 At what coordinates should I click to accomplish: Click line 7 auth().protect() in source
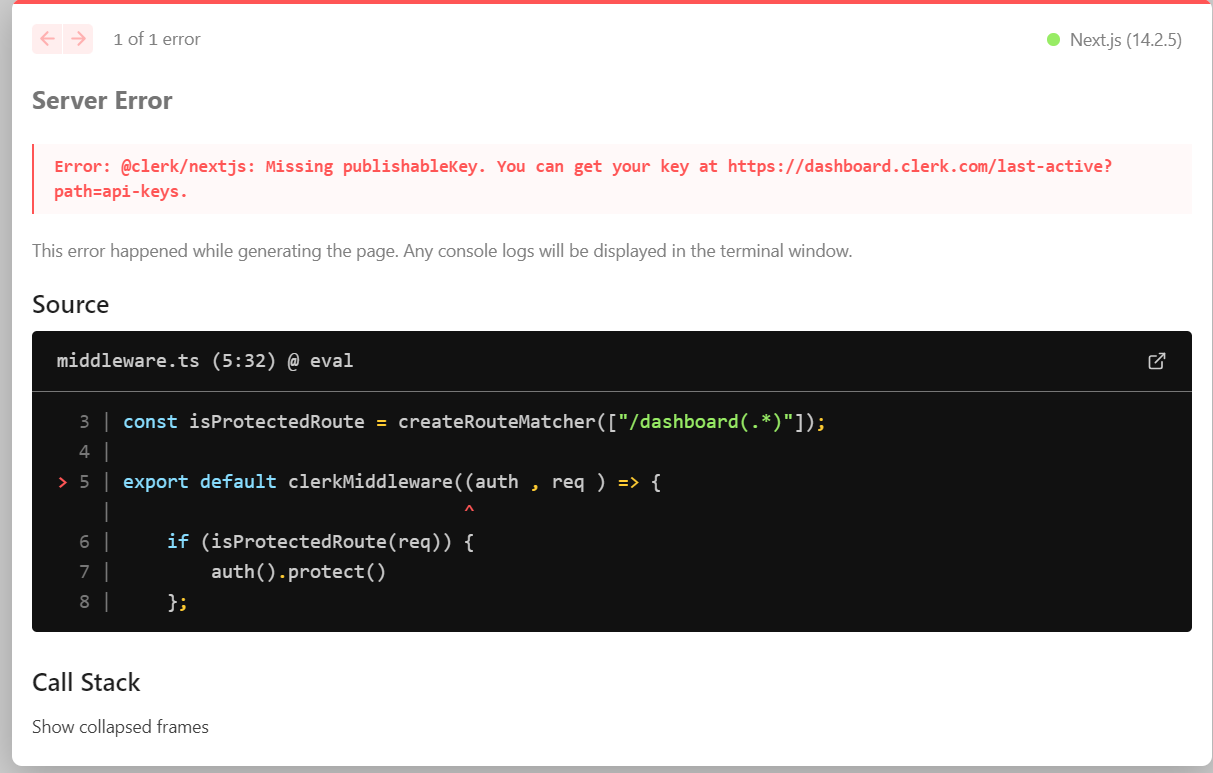click(298, 571)
